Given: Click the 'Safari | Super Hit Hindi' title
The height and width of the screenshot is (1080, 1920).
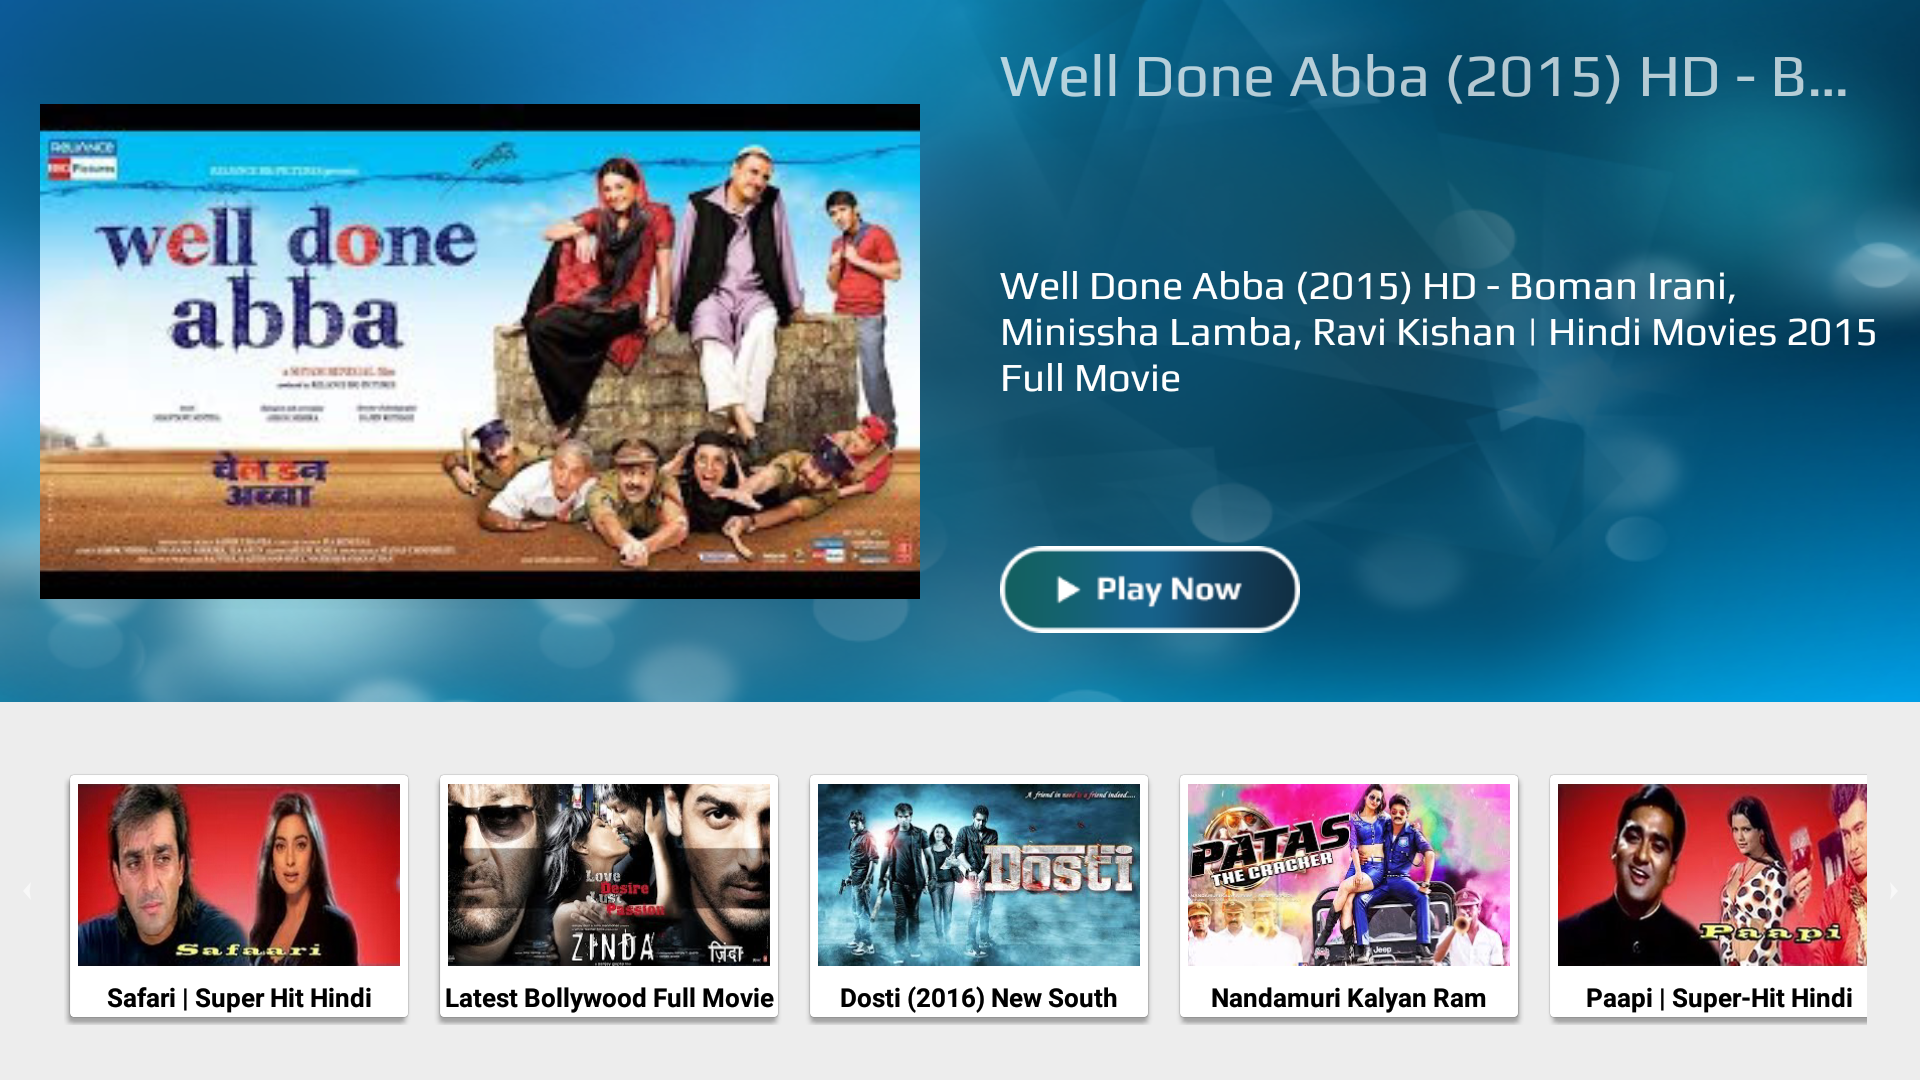Looking at the screenshot, I should pyautogui.click(x=239, y=998).
